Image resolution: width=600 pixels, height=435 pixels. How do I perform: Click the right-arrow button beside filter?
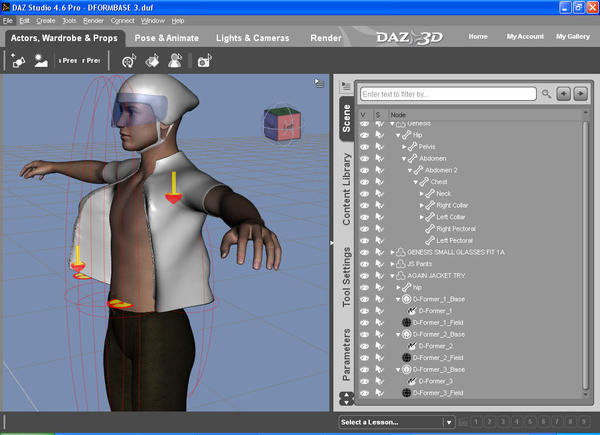(580, 94)
